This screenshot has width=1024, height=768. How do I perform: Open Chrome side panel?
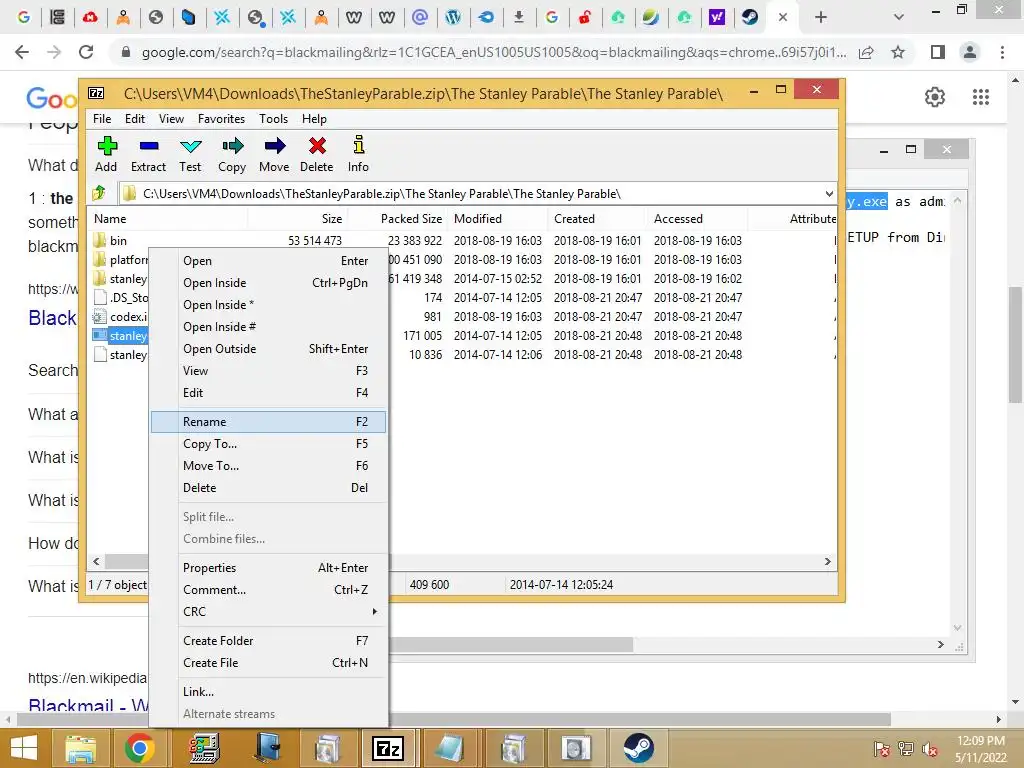click(x=938, y=52)
